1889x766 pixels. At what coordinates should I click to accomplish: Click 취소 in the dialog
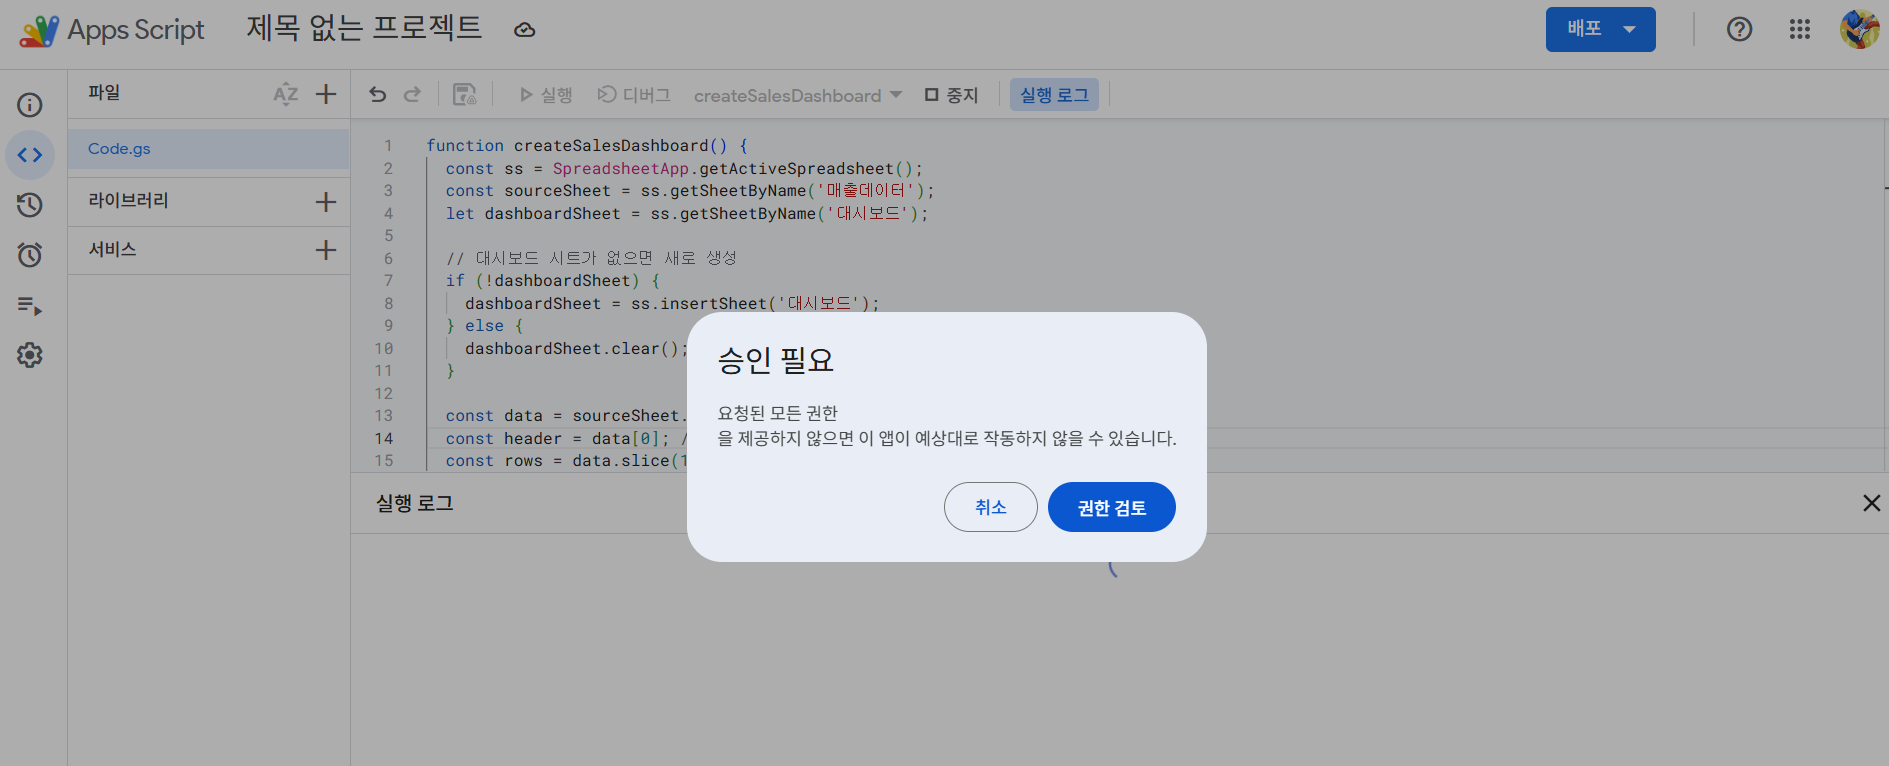point(991,507)
